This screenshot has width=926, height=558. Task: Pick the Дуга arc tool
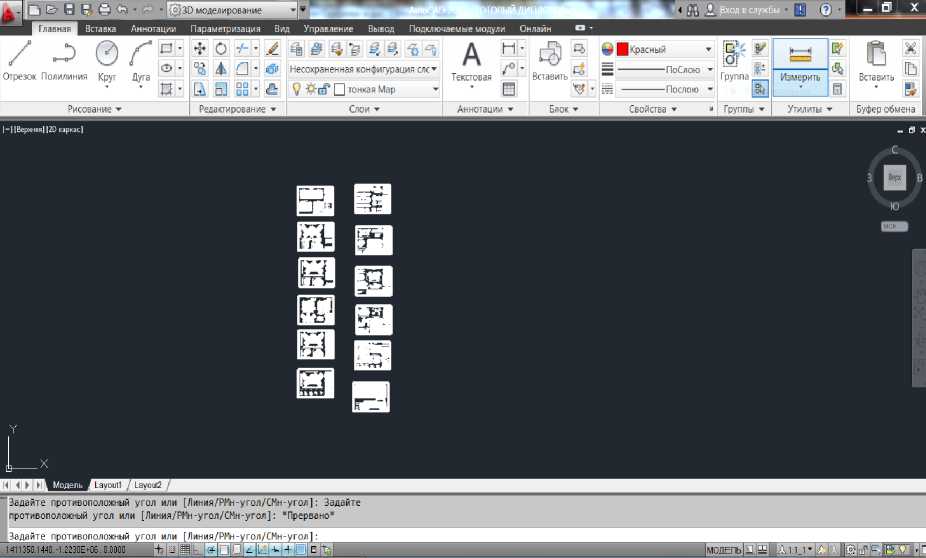pyautogui.click(x=140, y=62)
